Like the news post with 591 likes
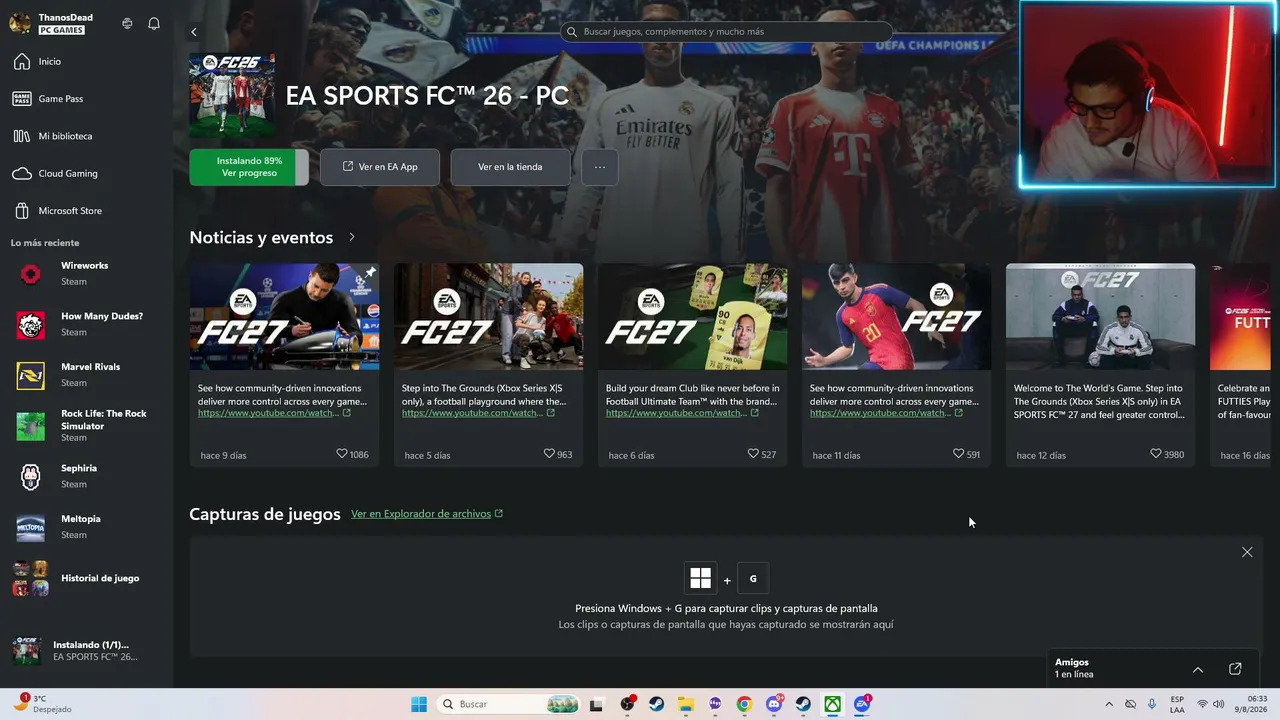 pos(959,454)
